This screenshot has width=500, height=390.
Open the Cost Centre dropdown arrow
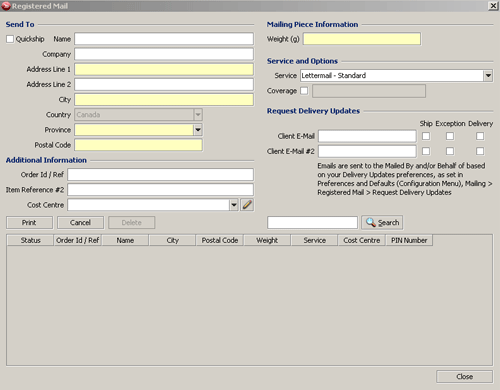point(234,205)
